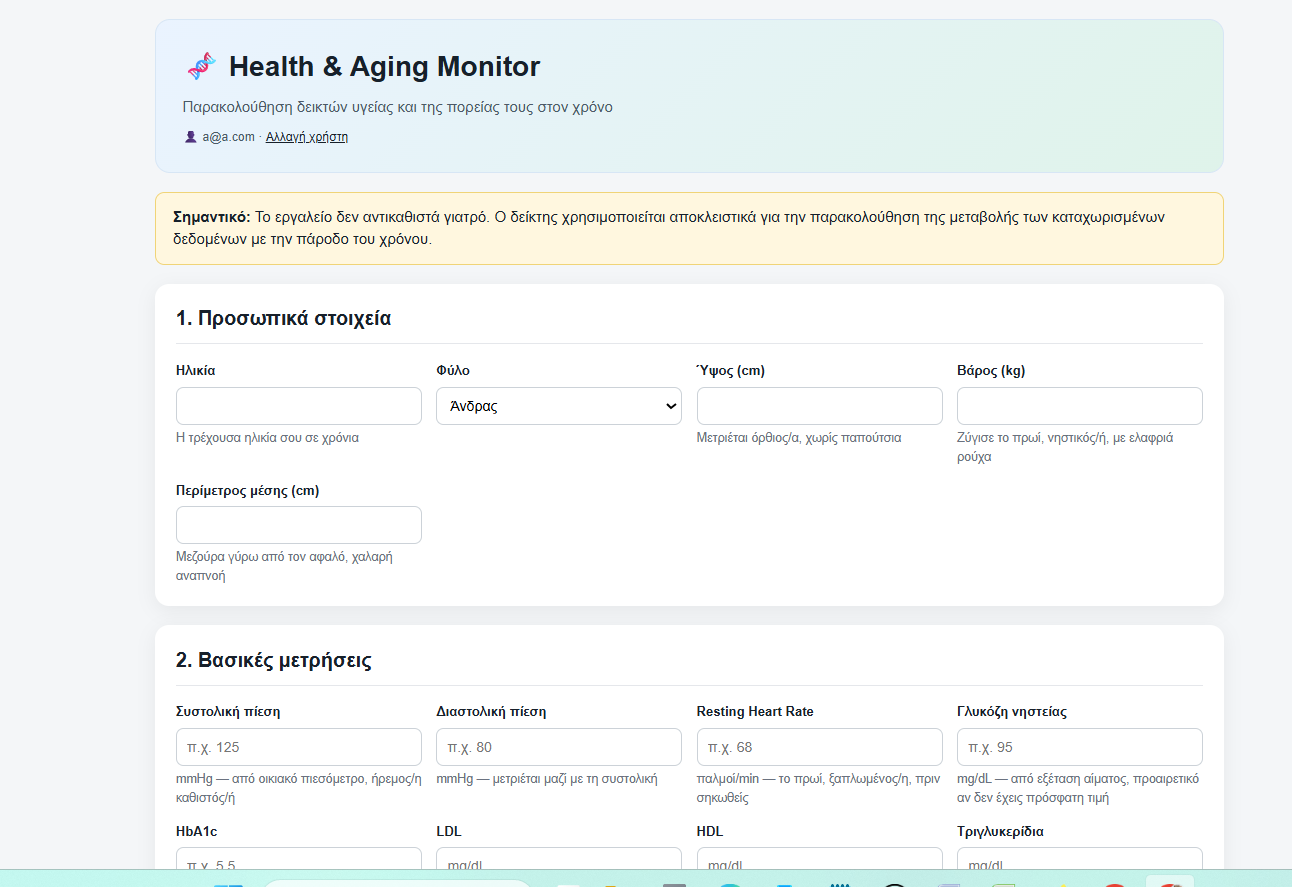Click hint mmHg — μετριέται μαζί με τη συστολική
The image size is (1292, 887).
pos(547,779)
